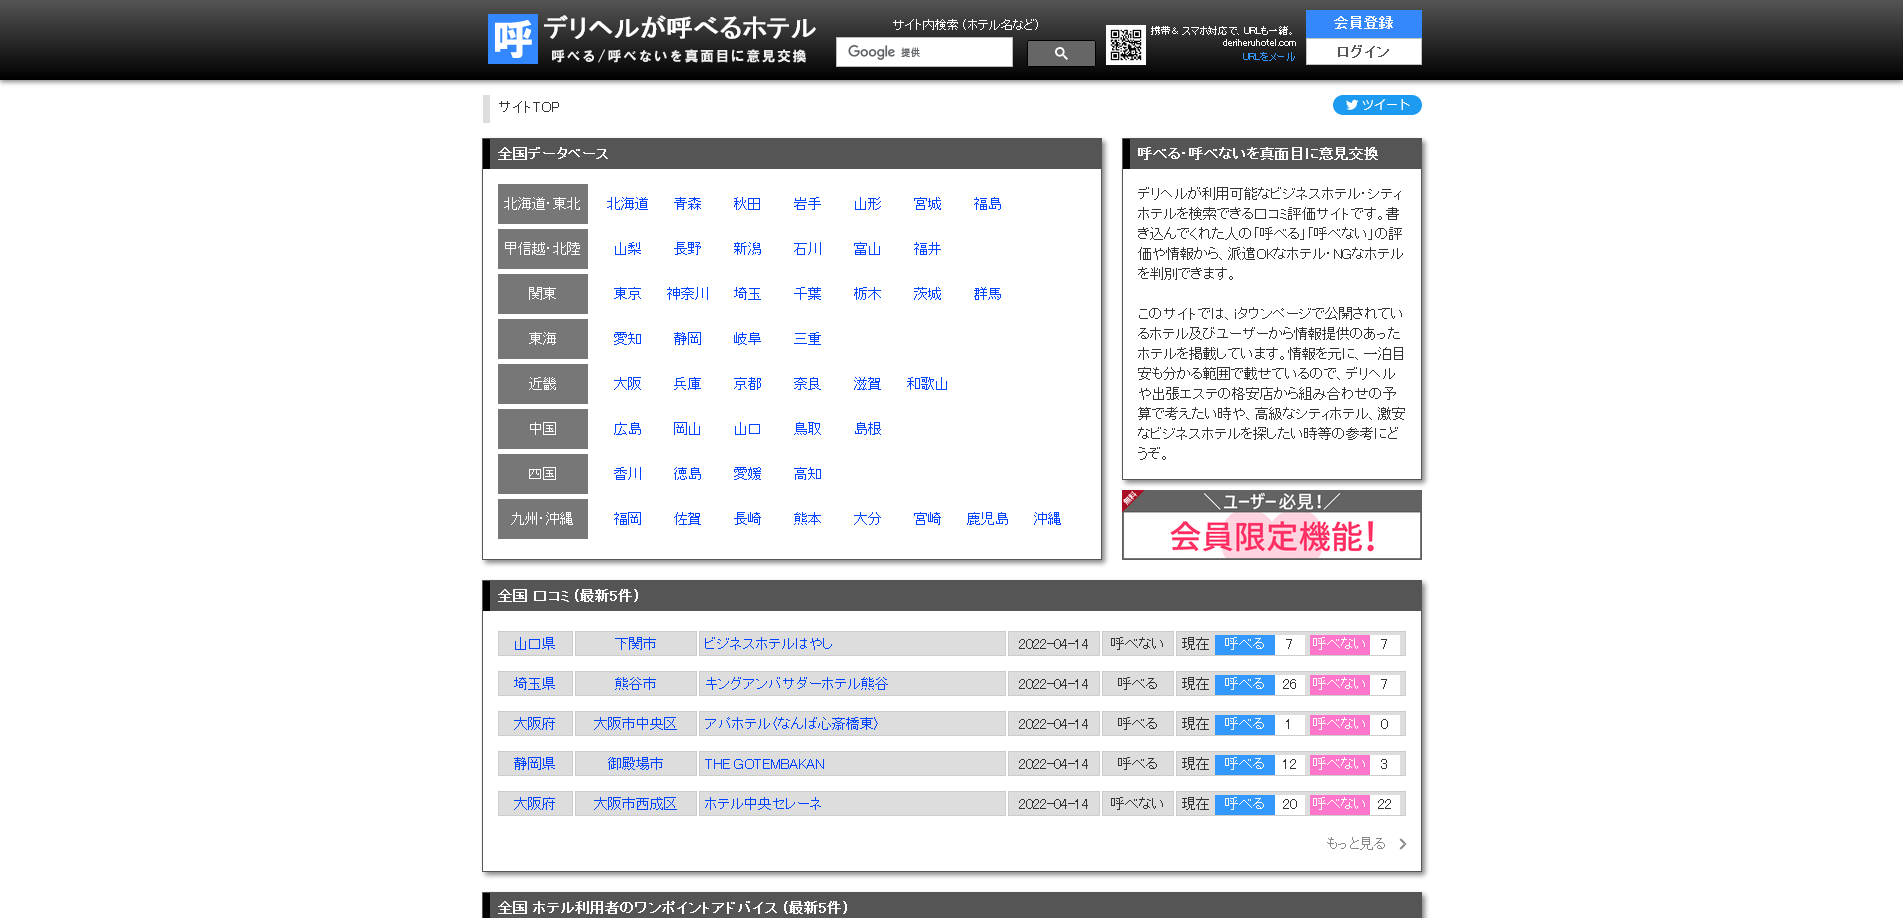Open 御殿場市 city link

635,764
